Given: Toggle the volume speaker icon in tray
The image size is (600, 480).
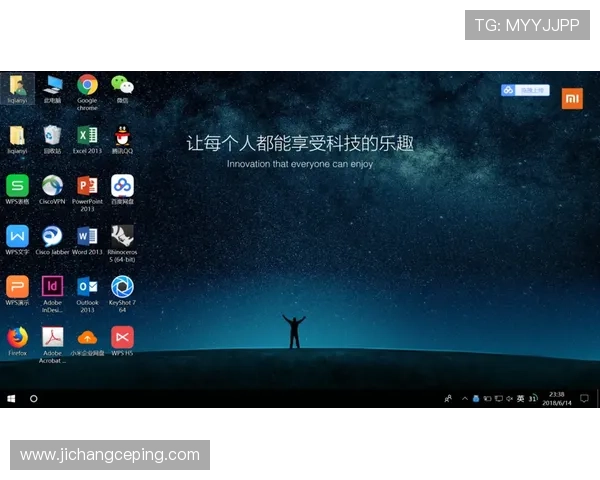Looking at the screenshot, I should pos(511,398).
